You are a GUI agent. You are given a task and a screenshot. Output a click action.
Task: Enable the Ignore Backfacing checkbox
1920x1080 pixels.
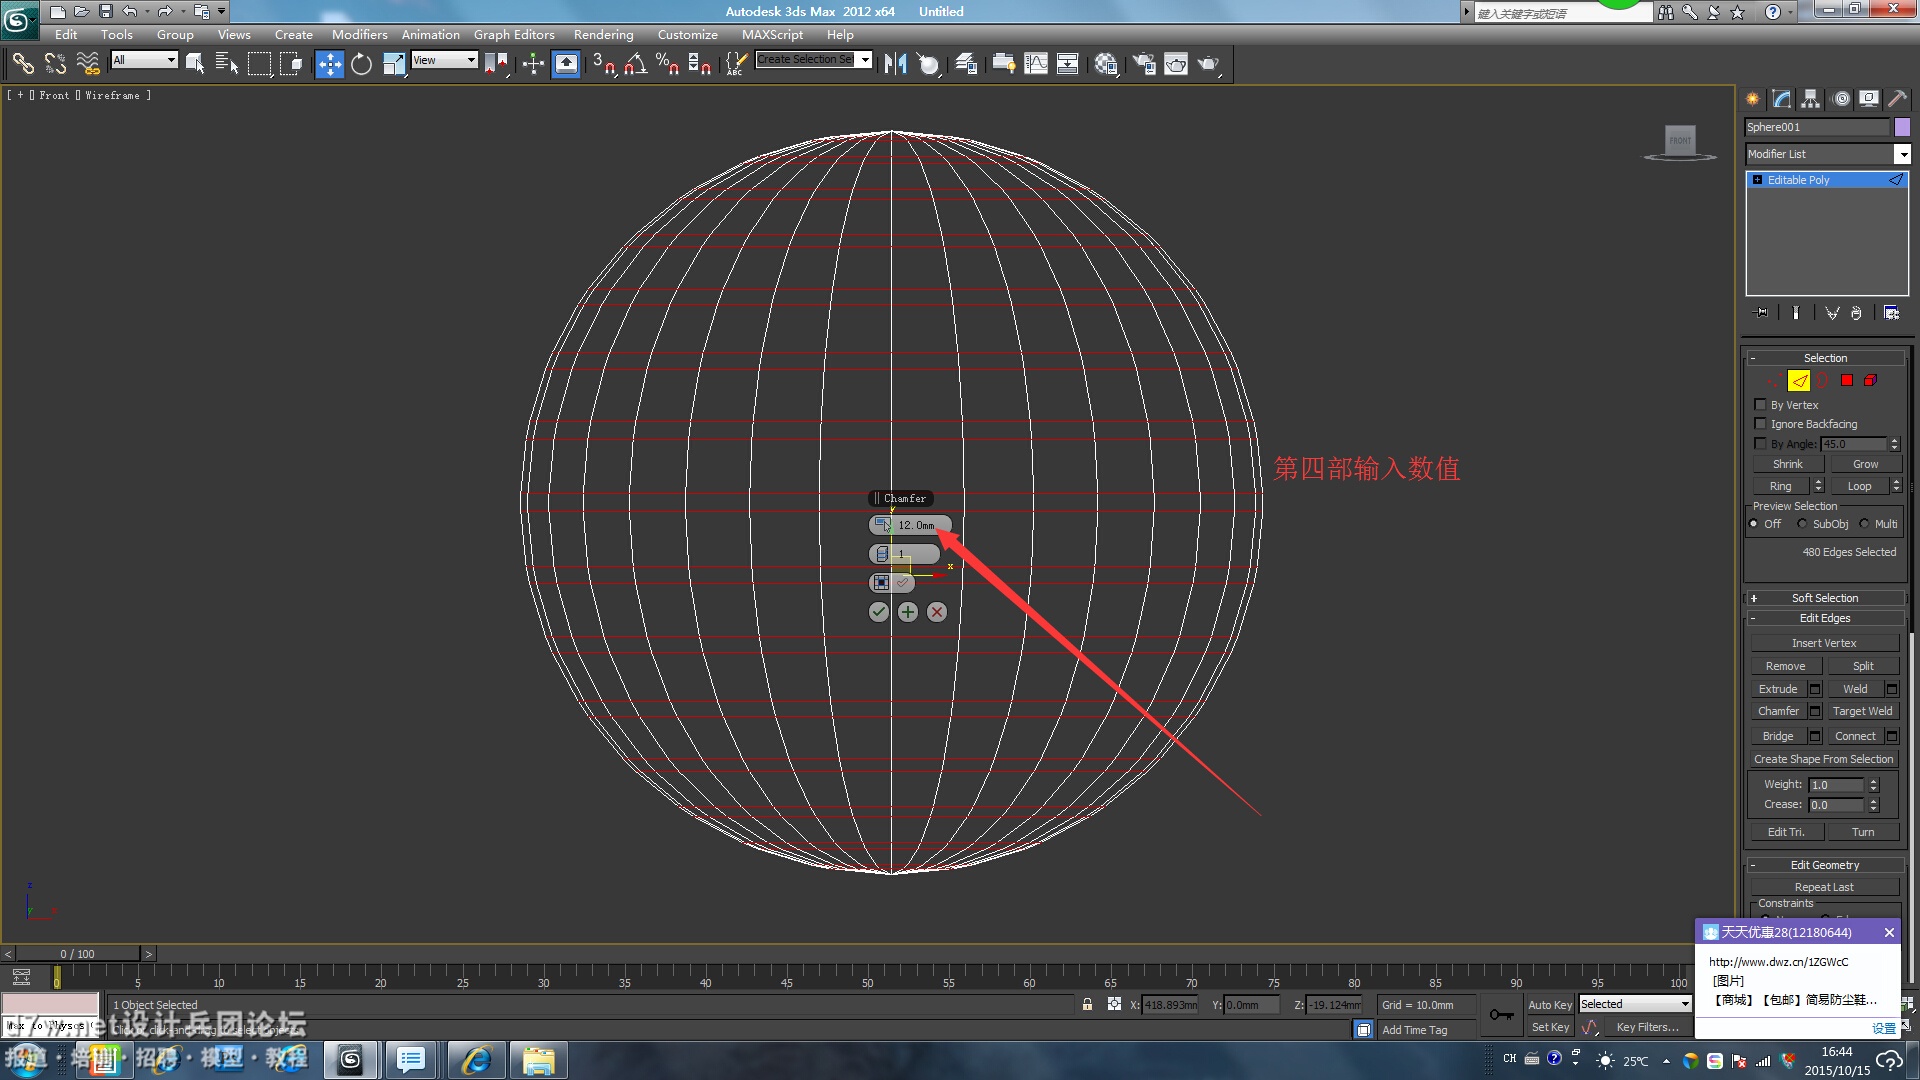pyautogui.click(x=1760, y=424)
